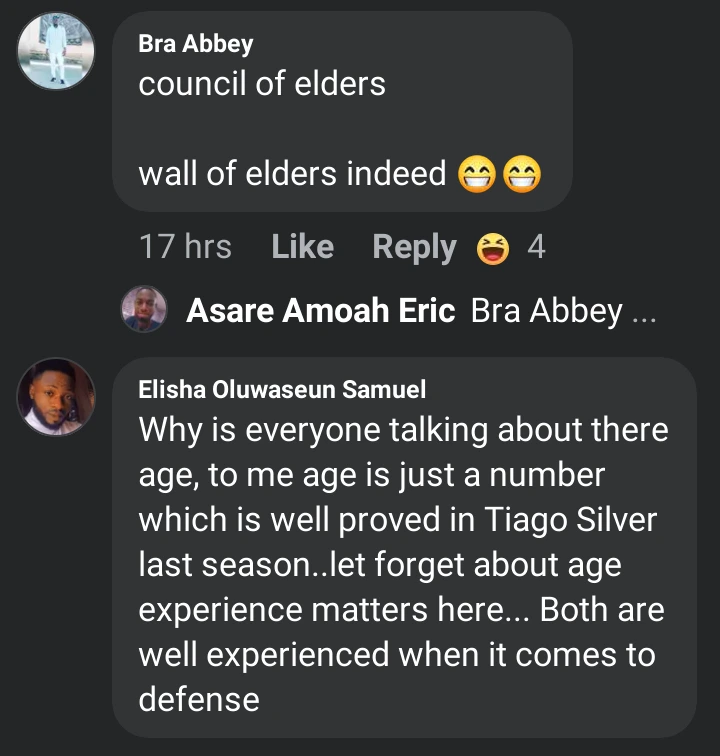Click the word 'defense' ending Elisha's comment
The image size is (720, 756).
[x=199, y=698]
